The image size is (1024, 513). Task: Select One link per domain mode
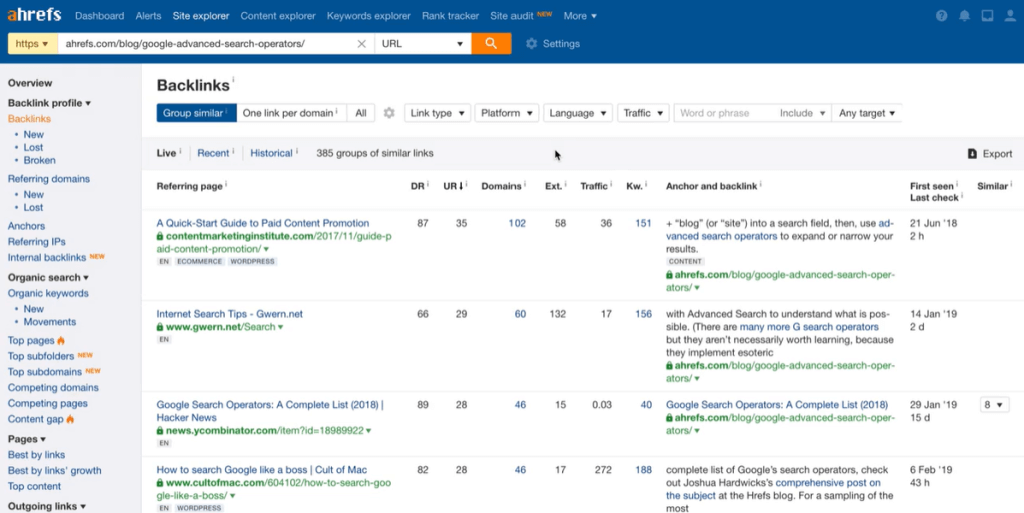[291, 113]
